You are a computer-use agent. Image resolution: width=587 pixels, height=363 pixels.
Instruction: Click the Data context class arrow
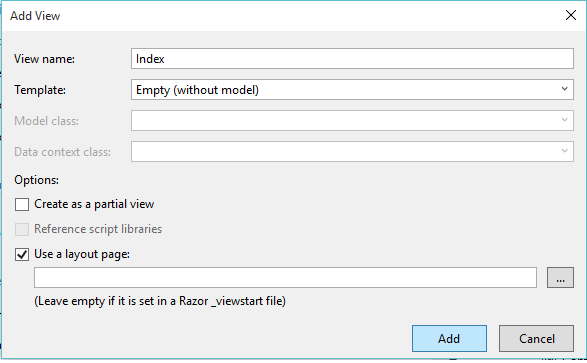click(x=565, y=151)
